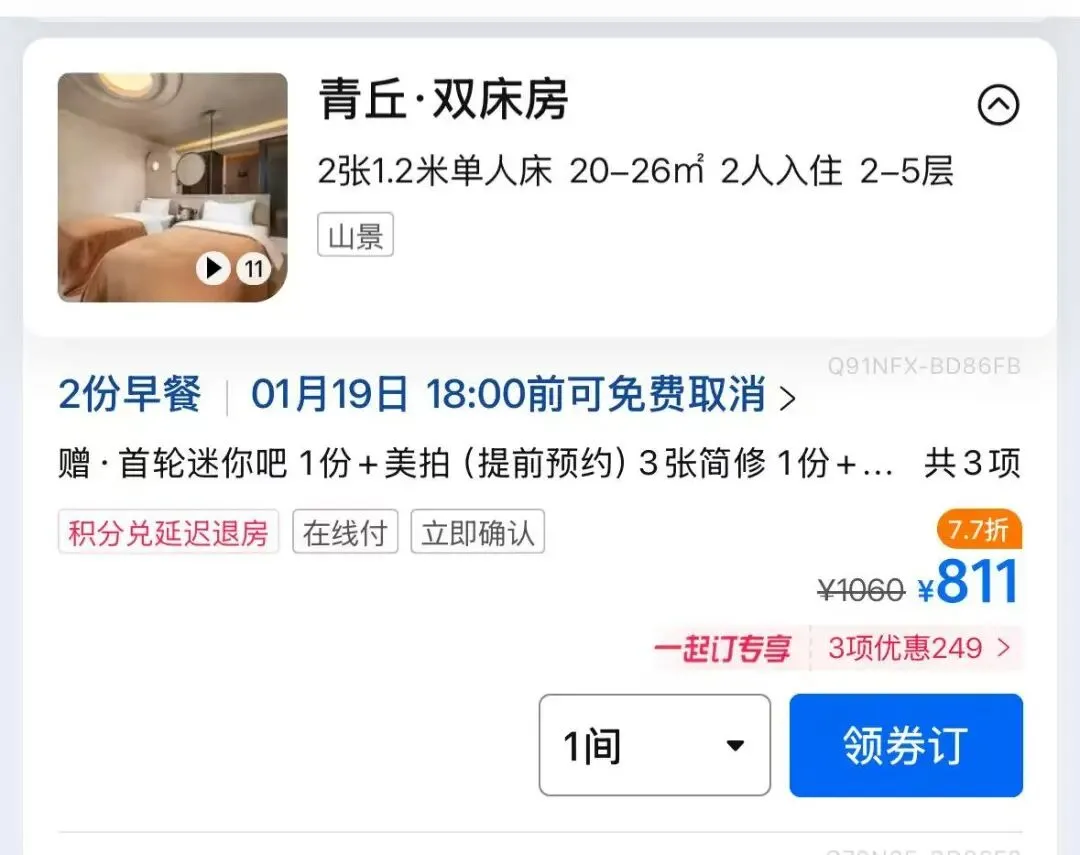Expand the 3项优惠249 discount details
This screenshot has height=855, width=1080.
919,648
